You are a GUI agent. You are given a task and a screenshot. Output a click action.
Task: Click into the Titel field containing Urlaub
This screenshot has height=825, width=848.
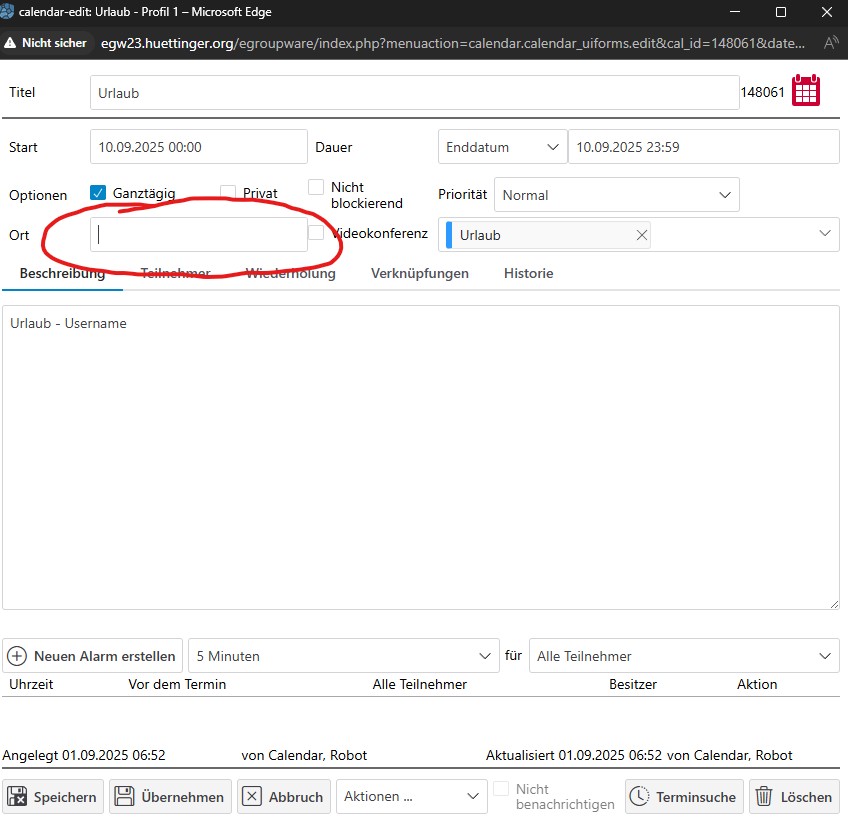pyautogui.click(x=414, y=93)
